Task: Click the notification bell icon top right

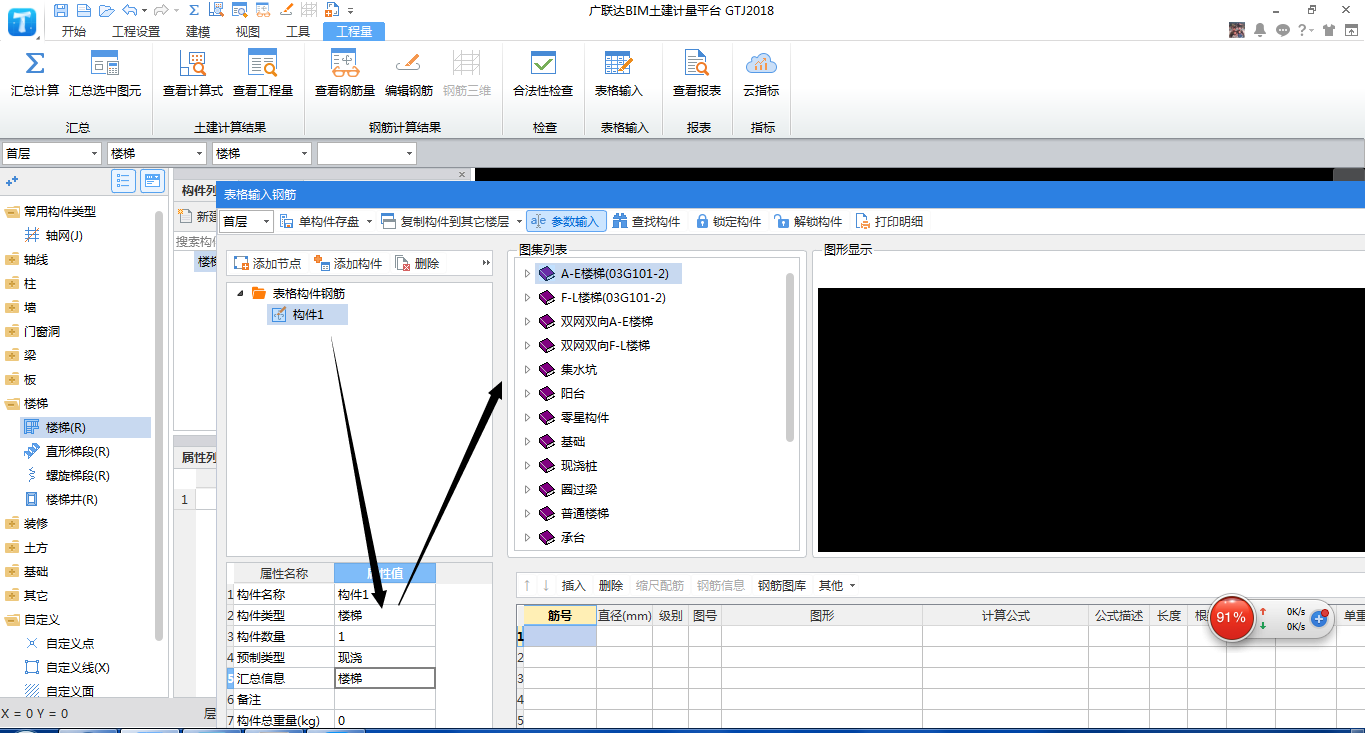Action: pyautogui.click(x=1261, y=30)
